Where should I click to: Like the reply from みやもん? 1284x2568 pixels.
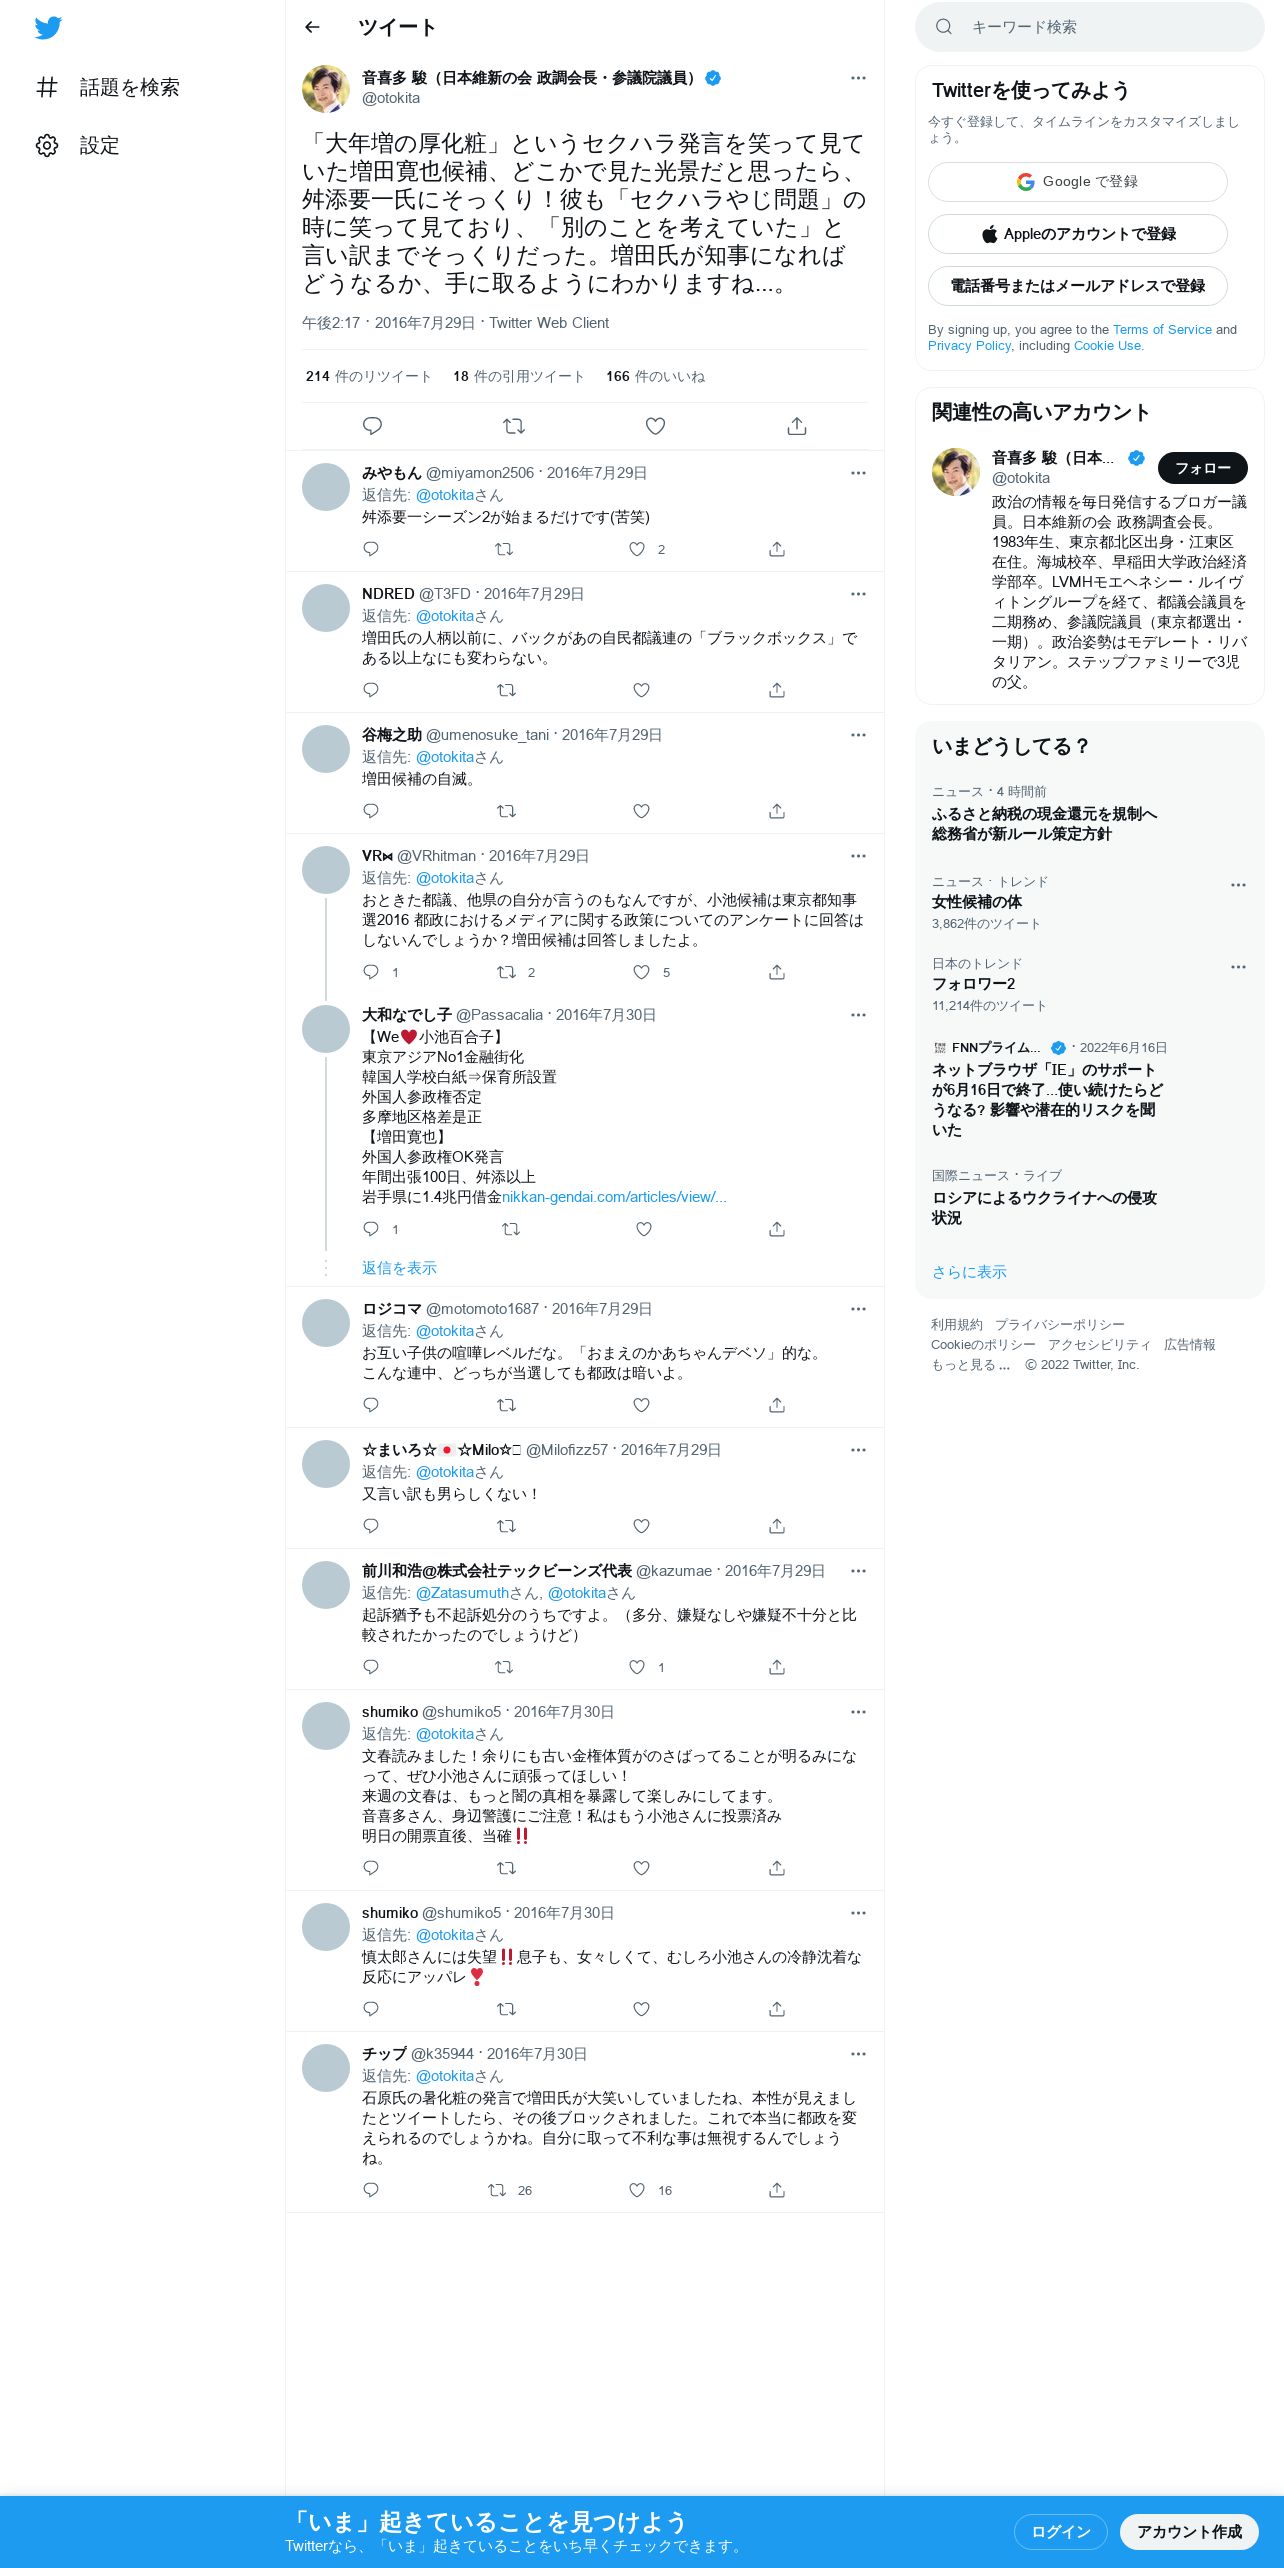pyautogui.click(x=637, y=549)
